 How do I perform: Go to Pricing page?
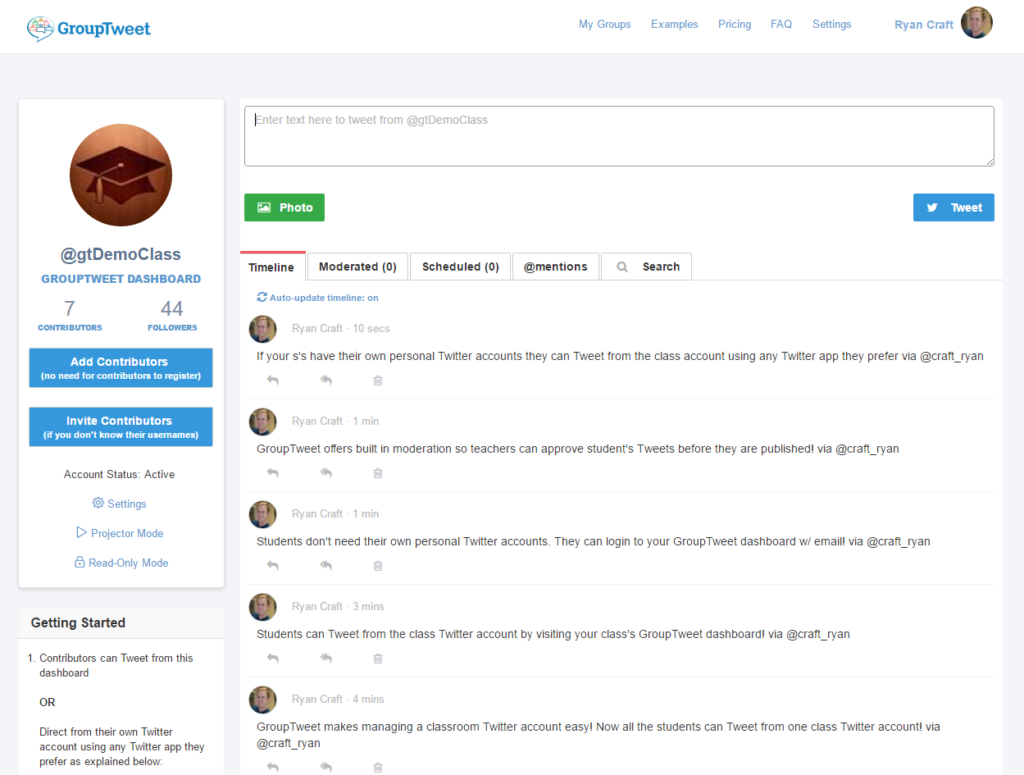(x=735, y=24)
